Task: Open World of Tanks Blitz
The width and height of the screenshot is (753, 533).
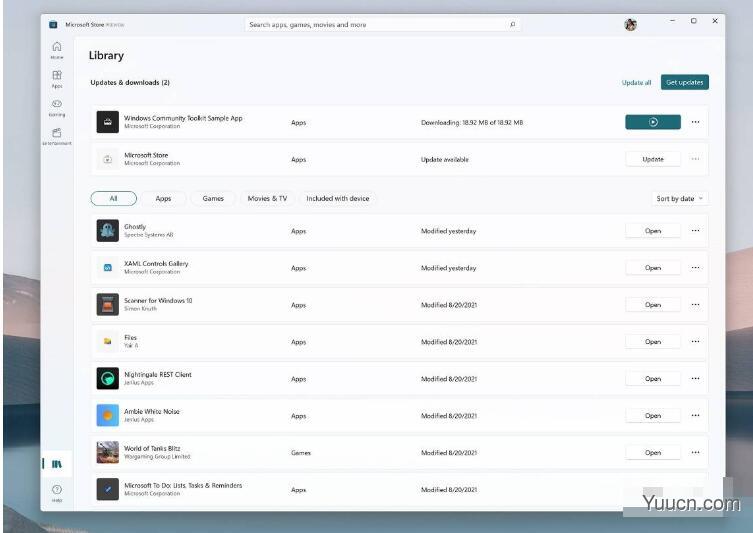Action: click(x=653, y=452)
